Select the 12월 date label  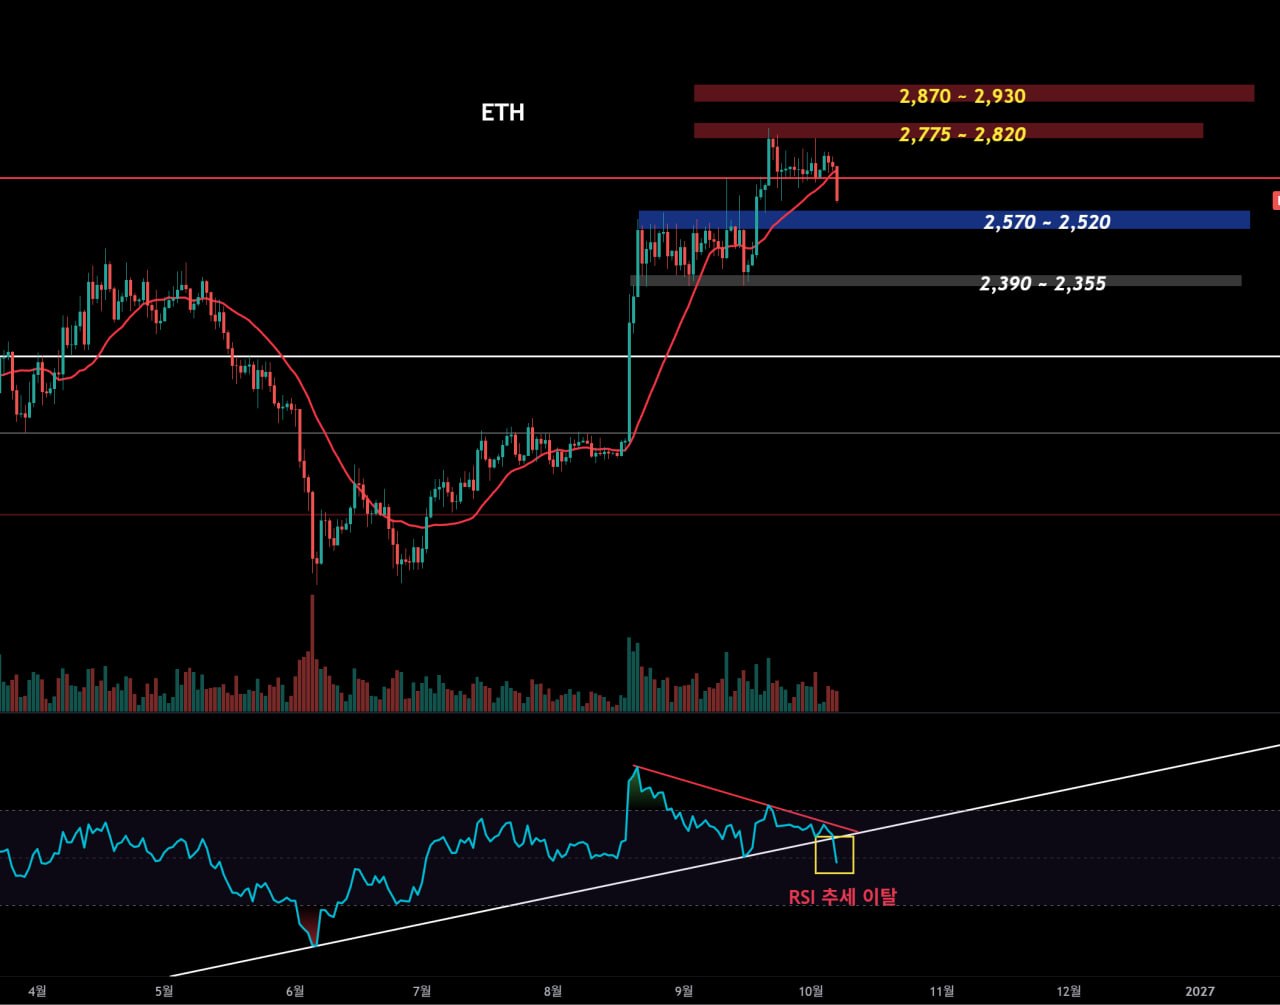(x=1069, y=991)
